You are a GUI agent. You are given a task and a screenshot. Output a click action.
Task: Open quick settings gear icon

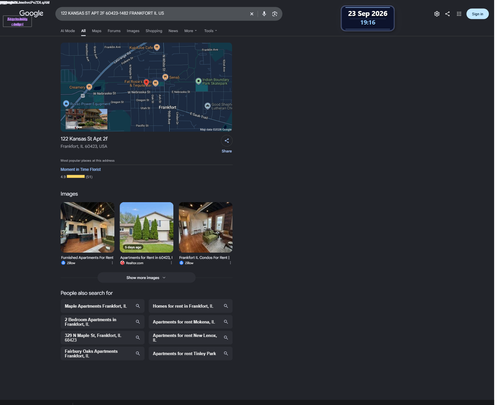click(437, 14)
